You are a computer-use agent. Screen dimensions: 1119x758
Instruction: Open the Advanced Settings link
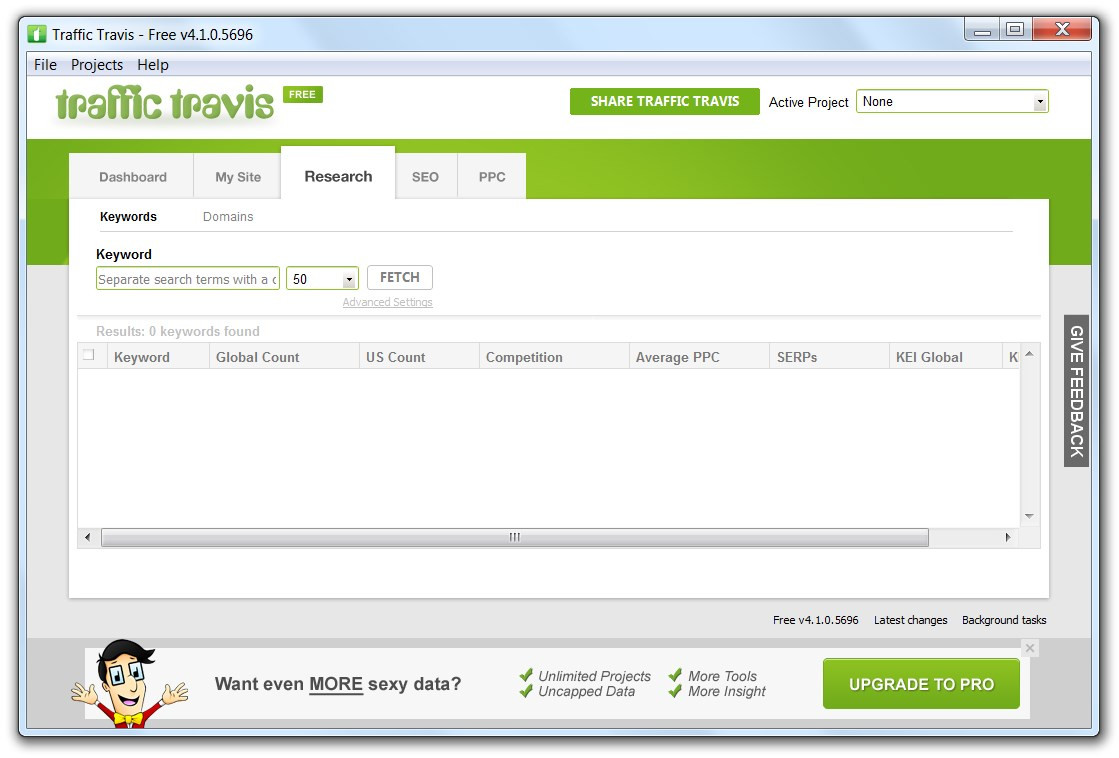point(388,302)
